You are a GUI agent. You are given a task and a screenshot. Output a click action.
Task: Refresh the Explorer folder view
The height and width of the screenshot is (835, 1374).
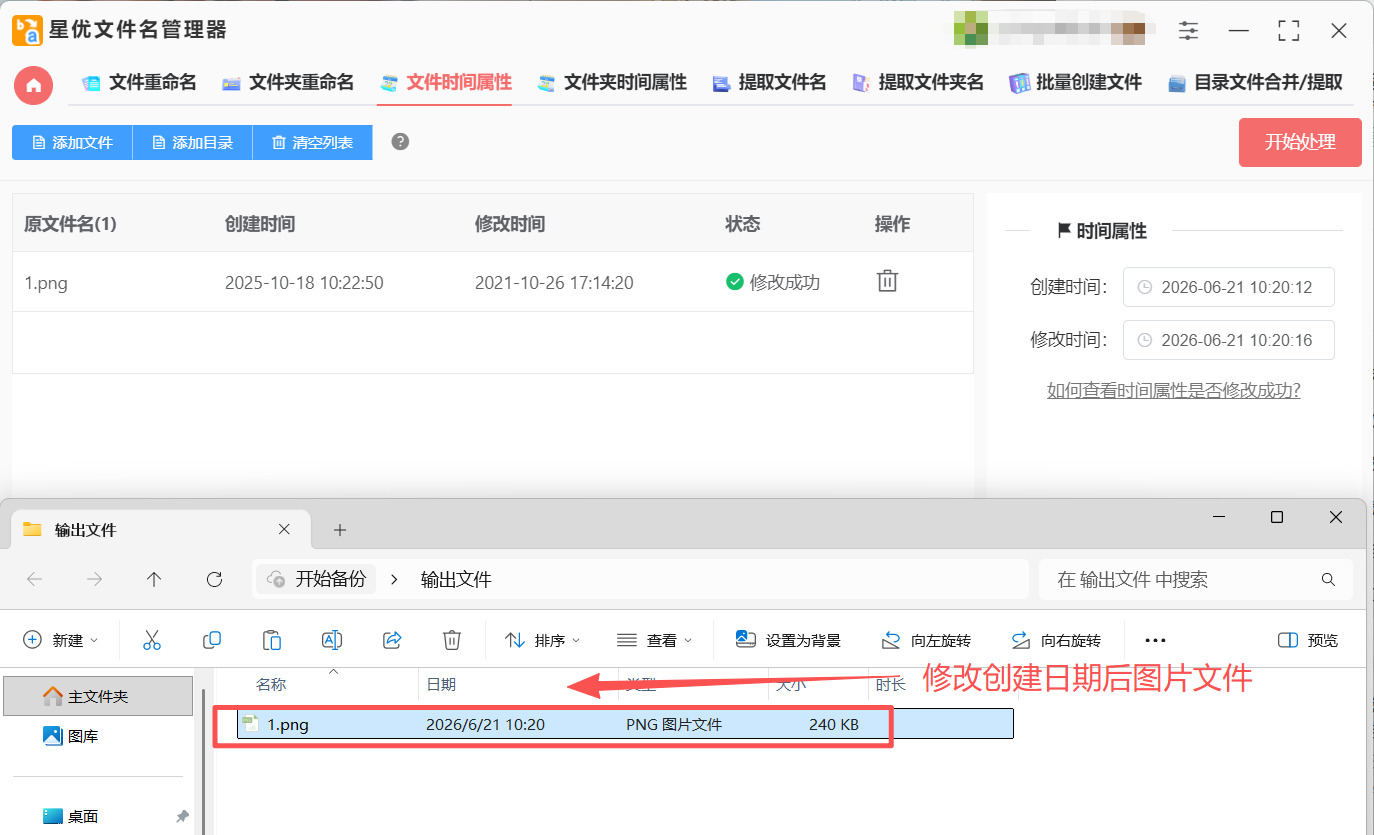coord(214,579)
